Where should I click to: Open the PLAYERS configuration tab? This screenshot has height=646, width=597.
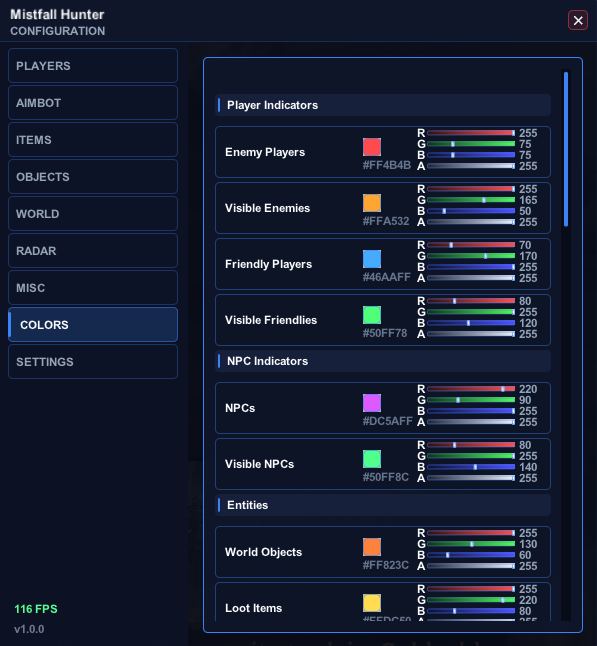coord(93,66)
